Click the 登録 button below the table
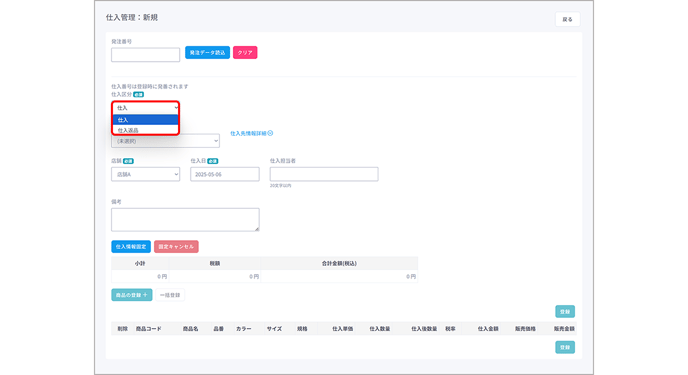688x375 pixels. pos(565,347)
